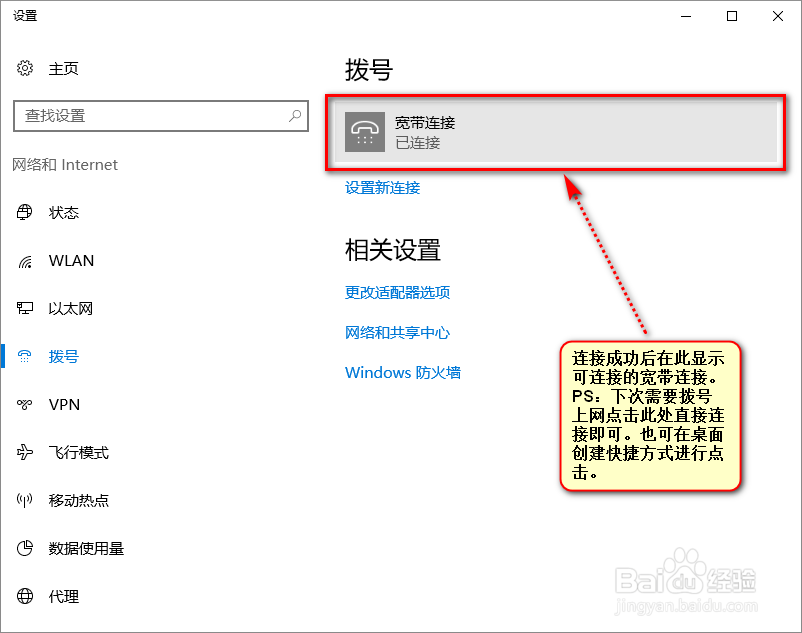Screen dimensions: 802x633
Task: Open VPN settings
Action: click(64, 404)
